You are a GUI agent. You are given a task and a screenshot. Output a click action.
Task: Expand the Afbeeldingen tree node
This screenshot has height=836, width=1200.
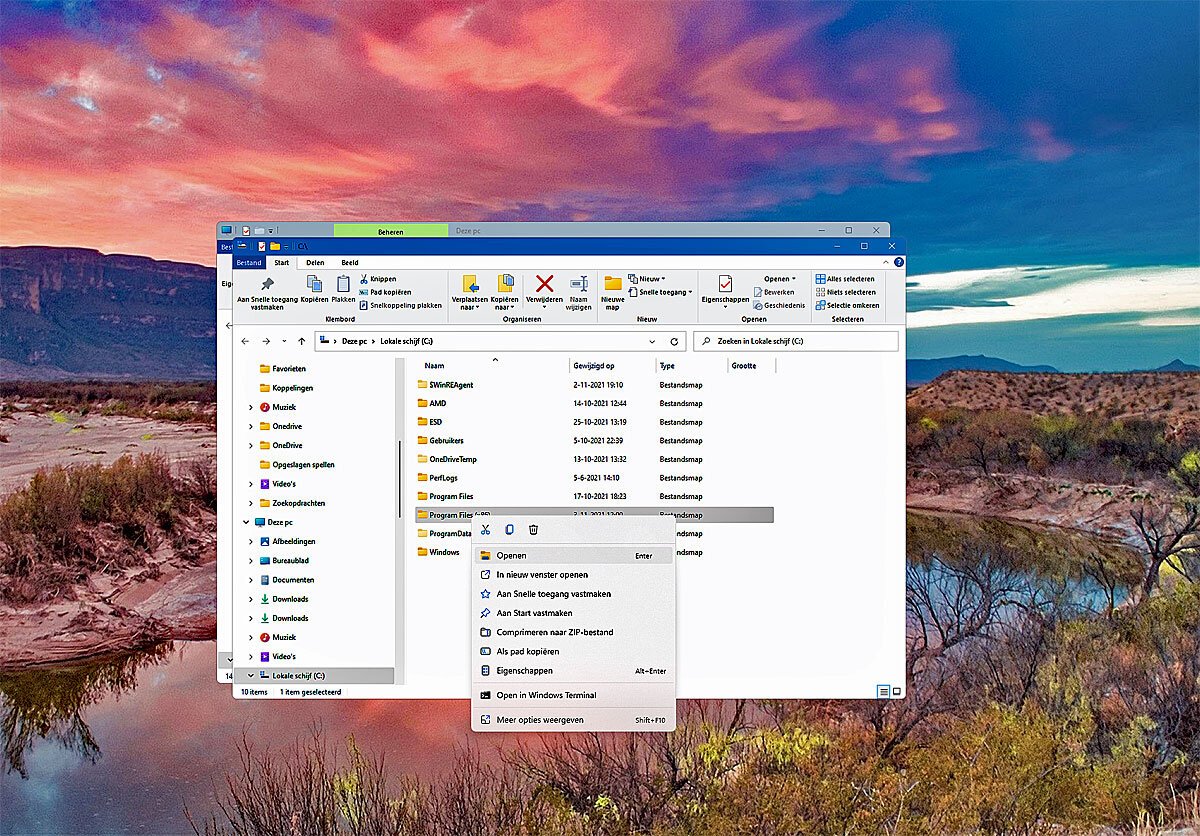[251, 542]
